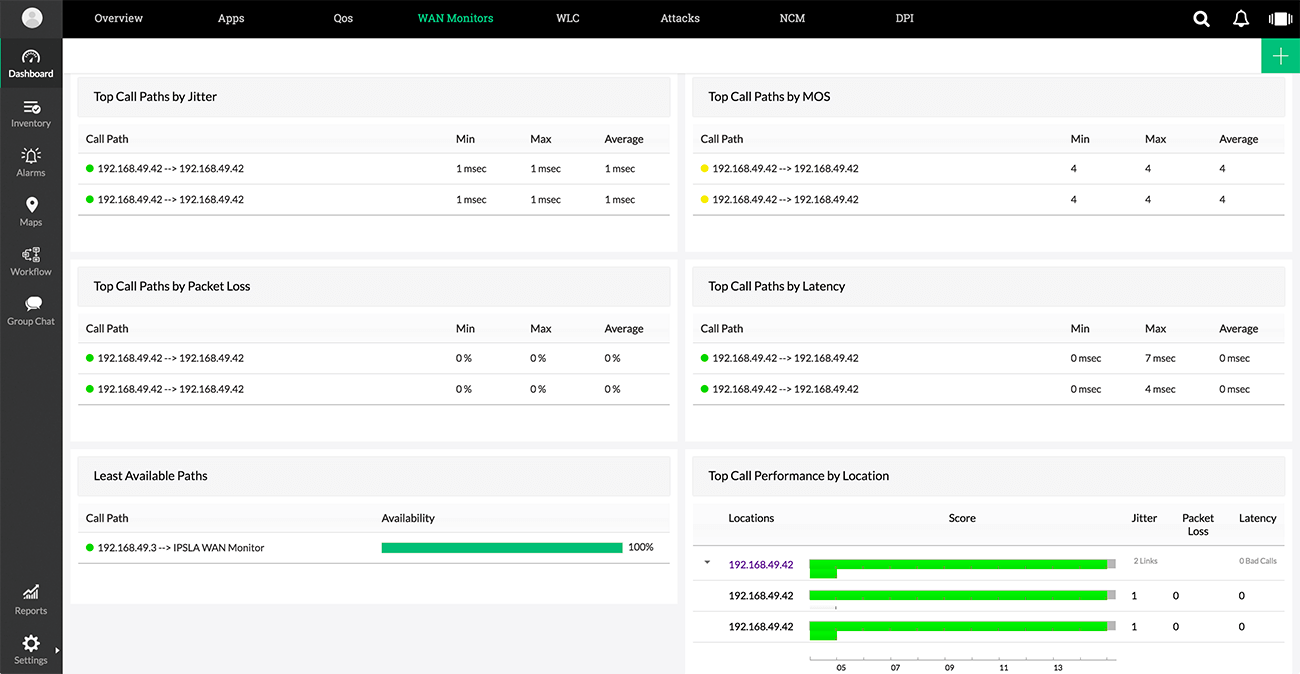
Task: Click the Locations column header
Action: point(751,518)
